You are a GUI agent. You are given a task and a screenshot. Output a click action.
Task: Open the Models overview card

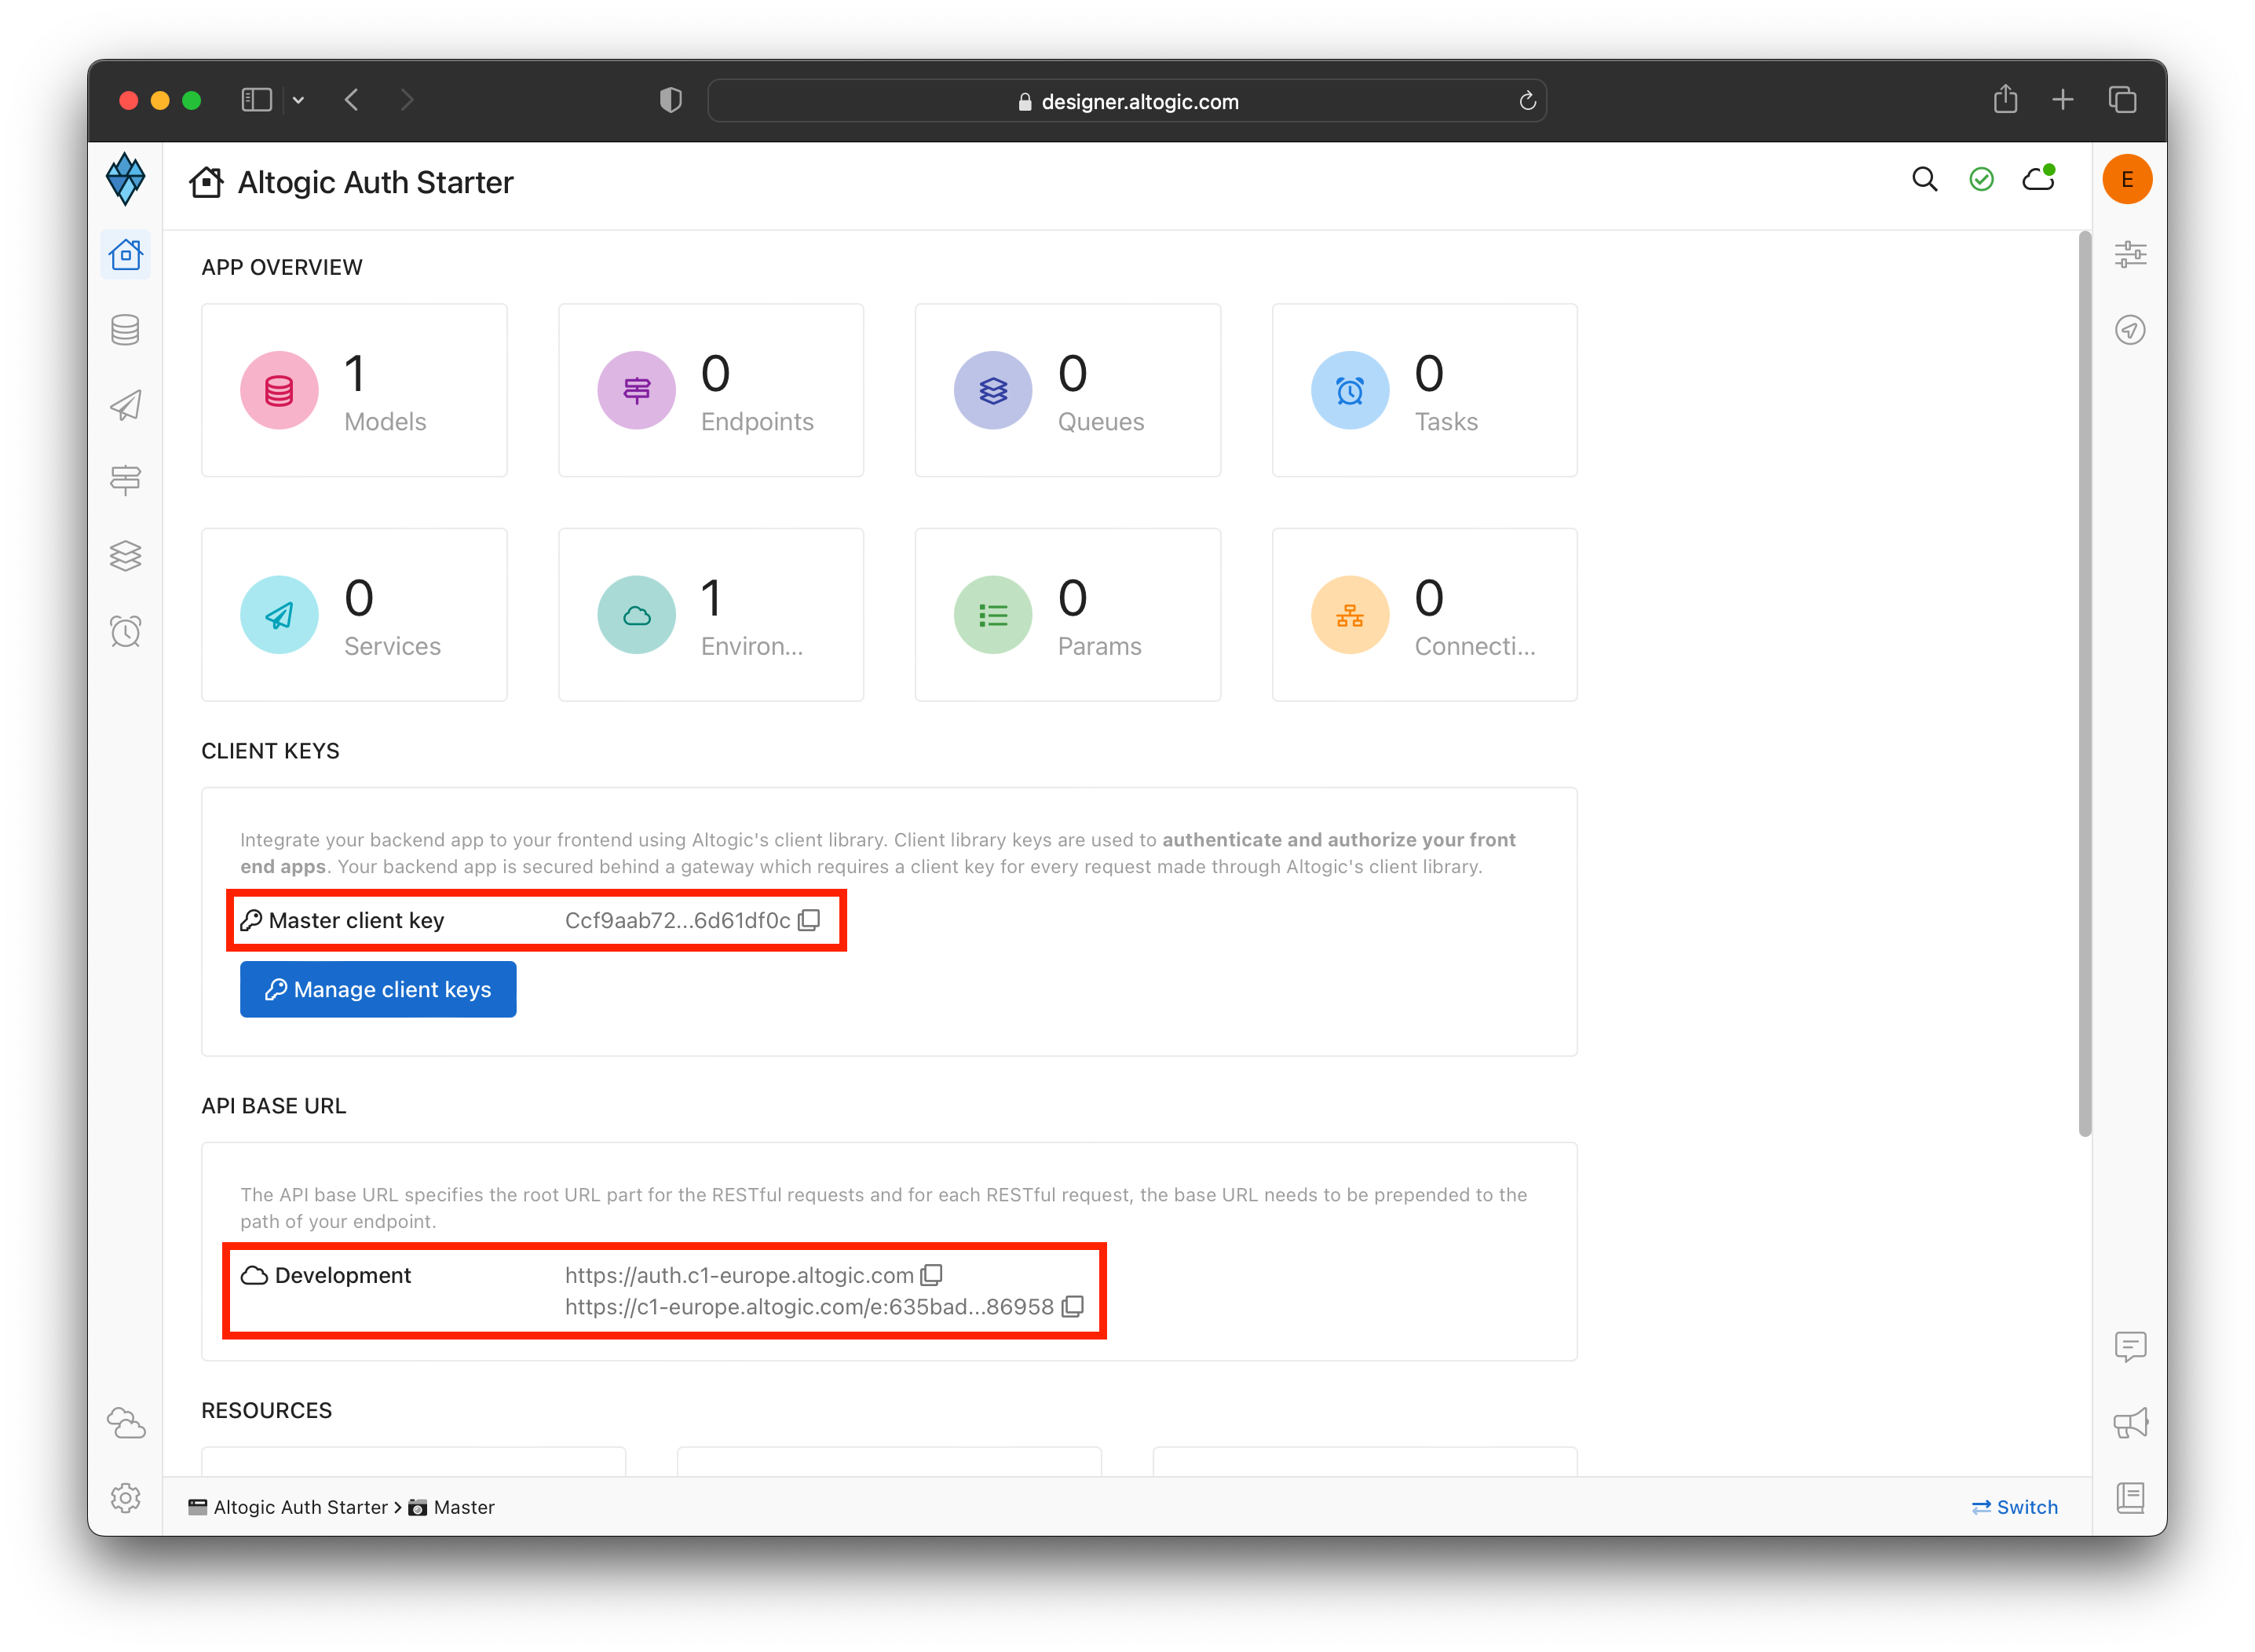[354, 390]
